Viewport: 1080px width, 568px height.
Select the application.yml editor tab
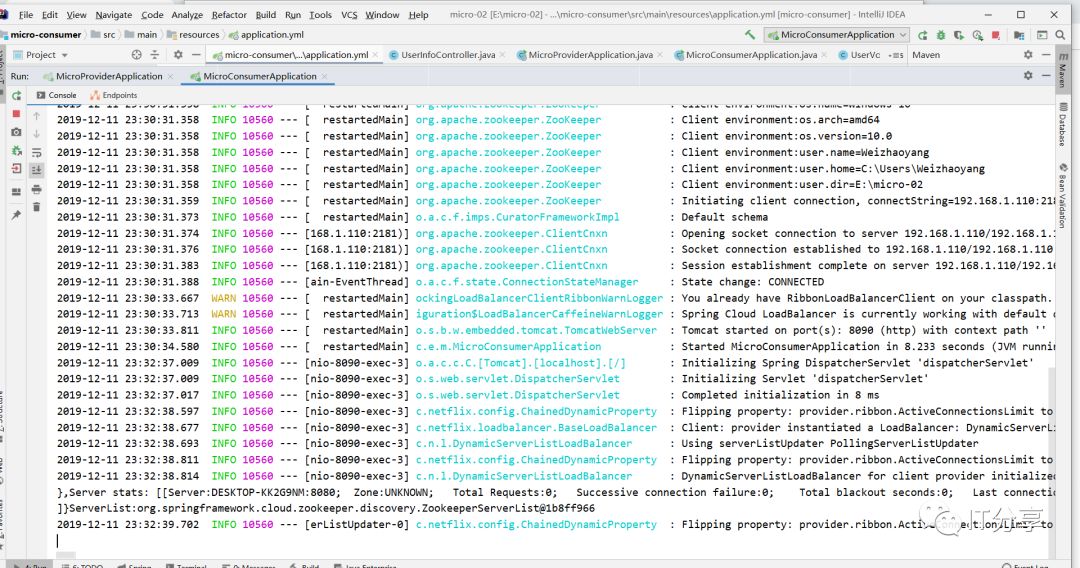coord(296,55)
